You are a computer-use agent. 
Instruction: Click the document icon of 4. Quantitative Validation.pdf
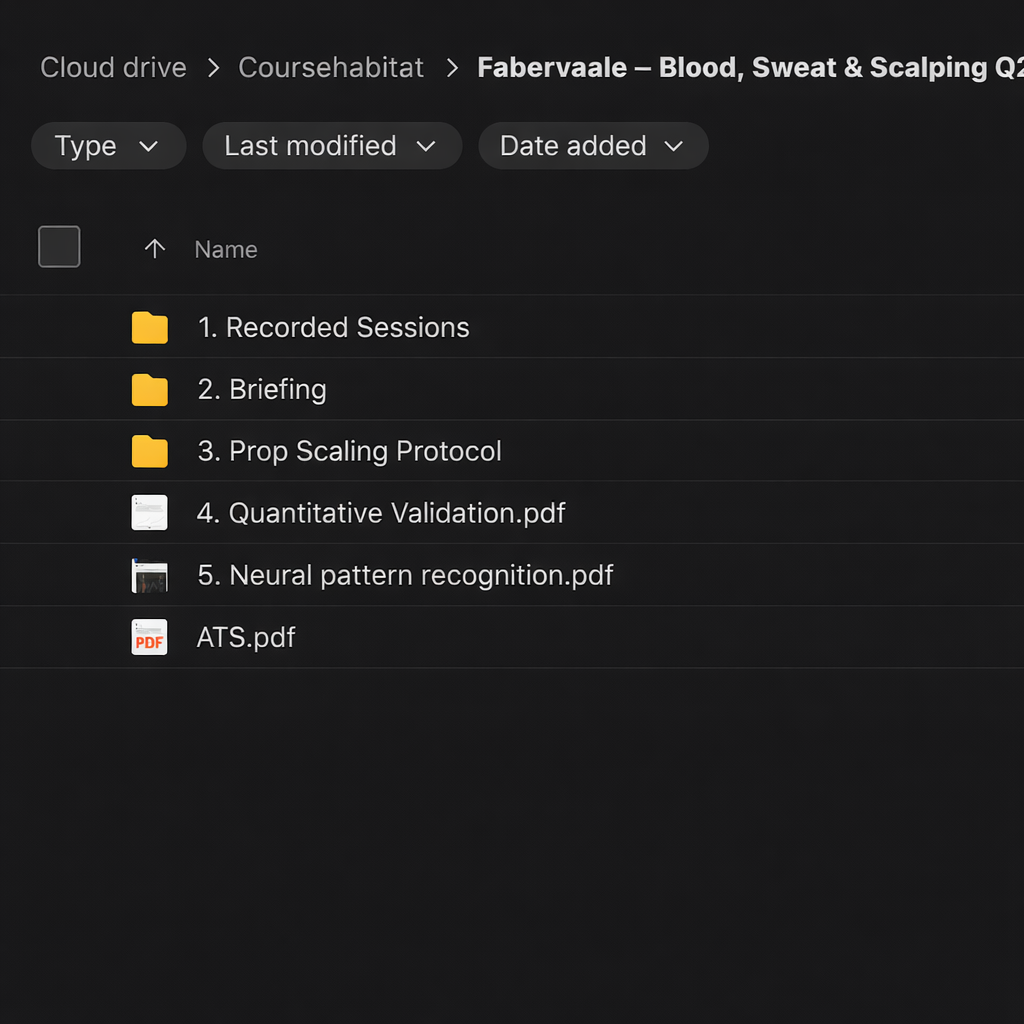(149, 512)
